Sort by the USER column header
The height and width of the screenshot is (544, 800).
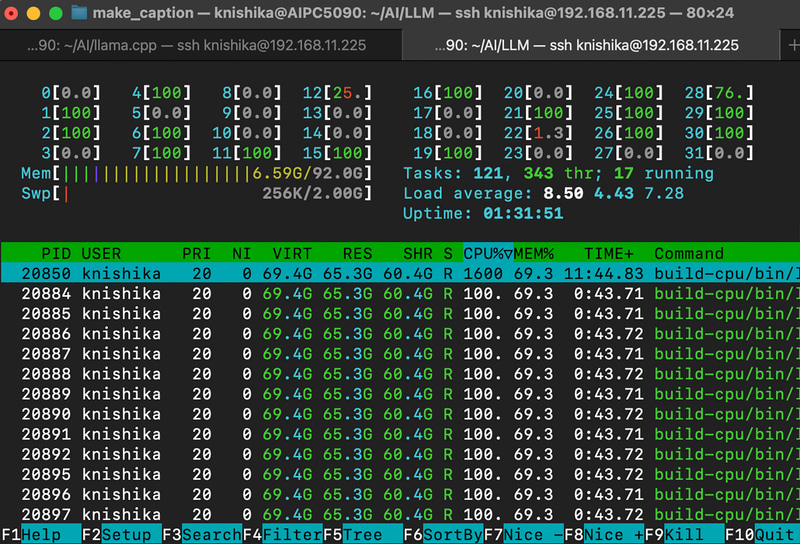[101, 253]
